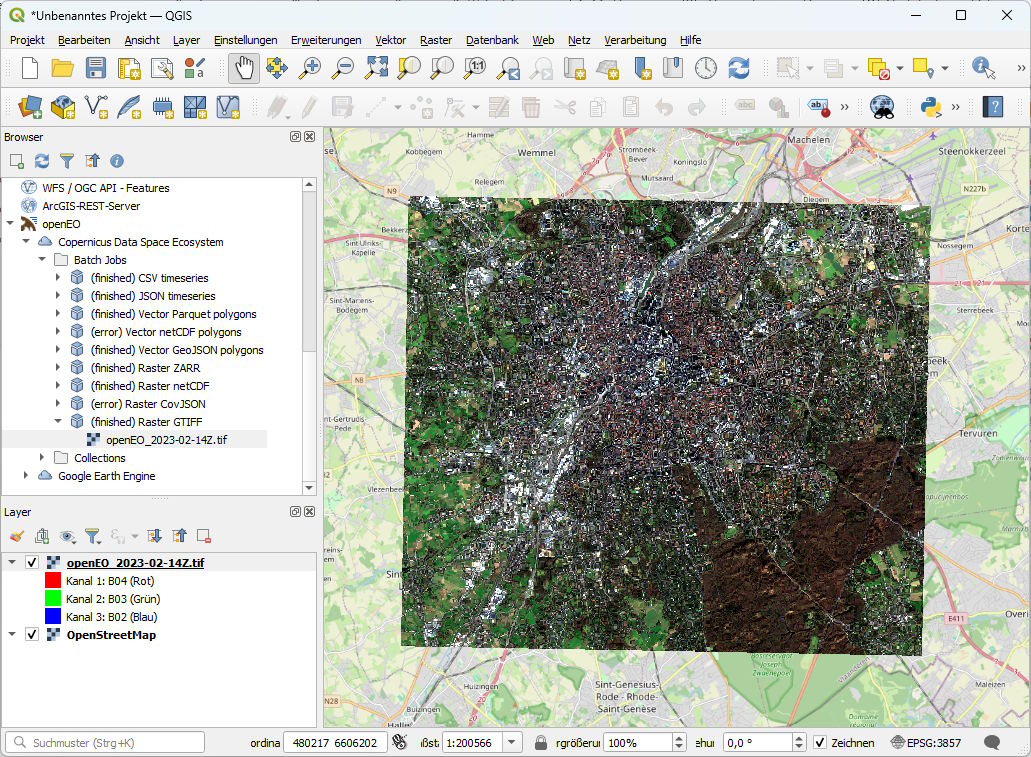This screenshot has height=757, width=1031.
Task: Open the Vektor menu
Action: tap(390, 40)
